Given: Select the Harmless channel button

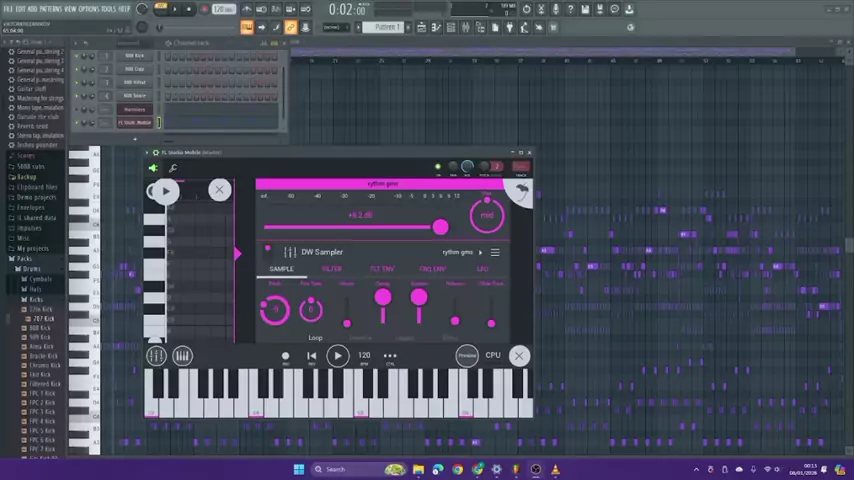Looking at the screenshot, I should coord(134,109).
